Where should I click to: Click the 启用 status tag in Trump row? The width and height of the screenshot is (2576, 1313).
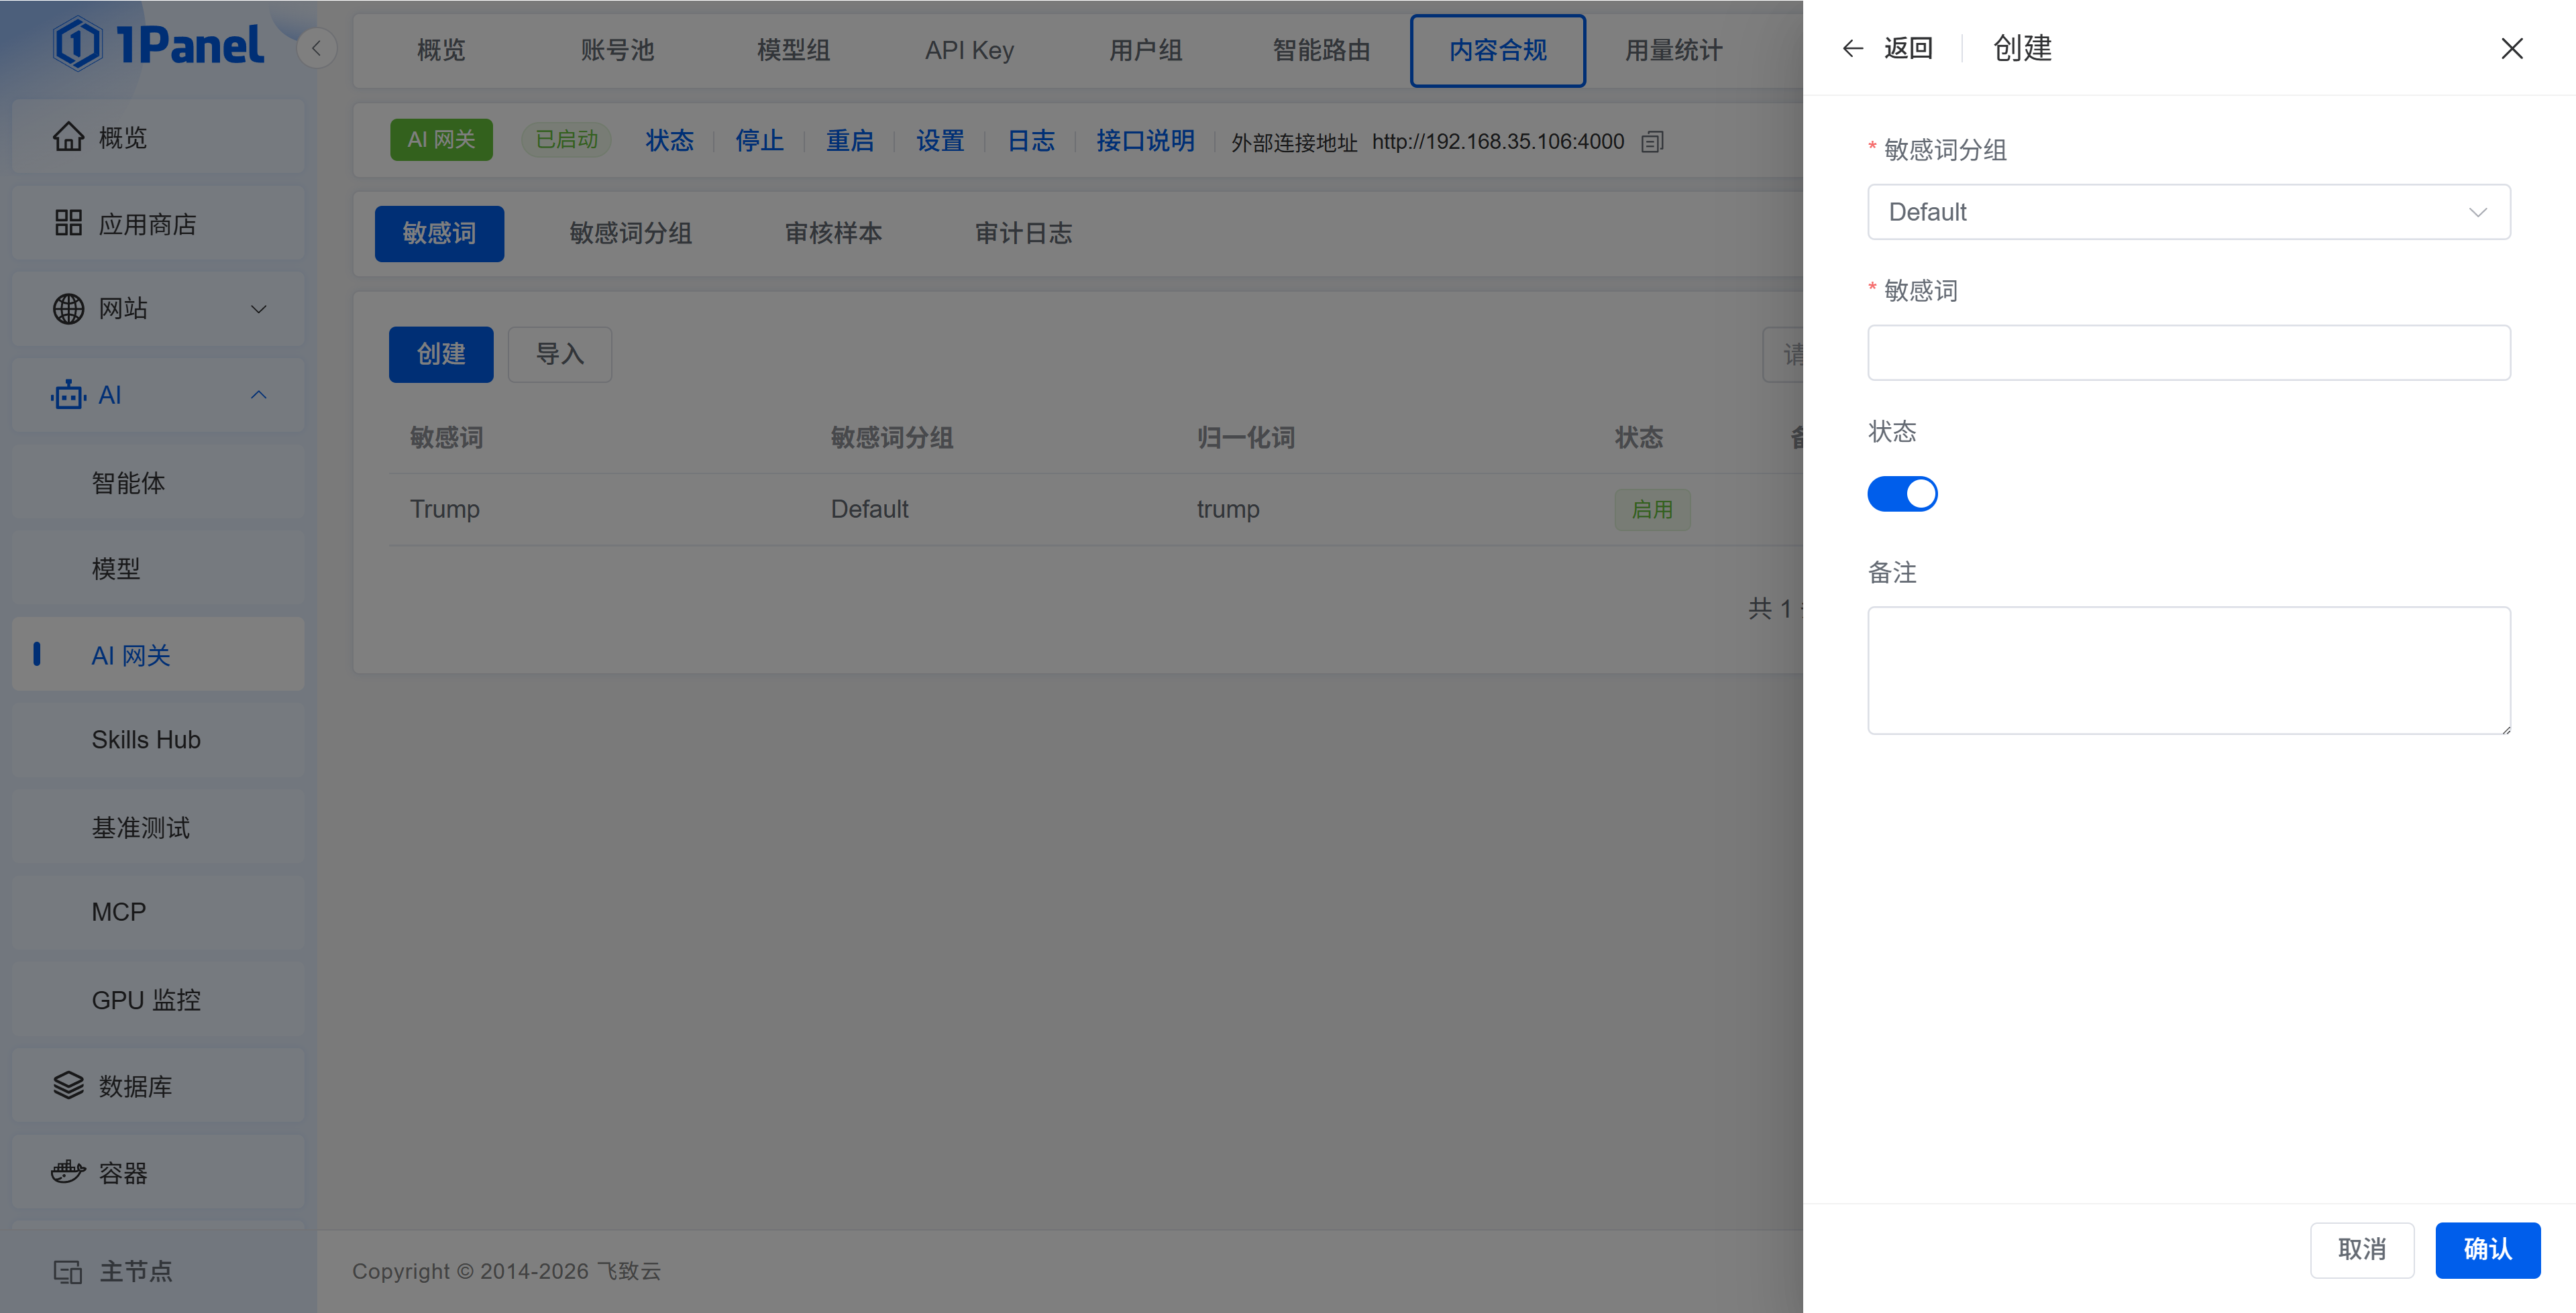pos(1652,510)
